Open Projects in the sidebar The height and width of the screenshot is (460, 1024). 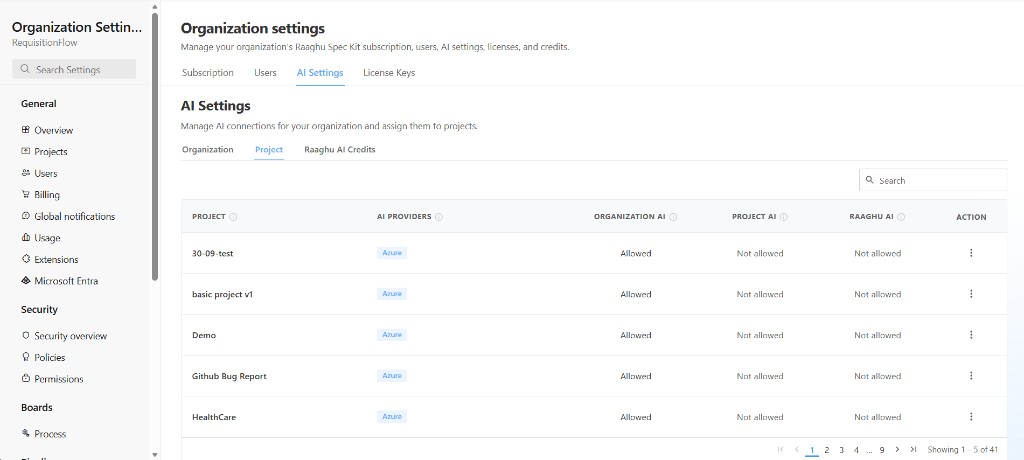[44, 152]
